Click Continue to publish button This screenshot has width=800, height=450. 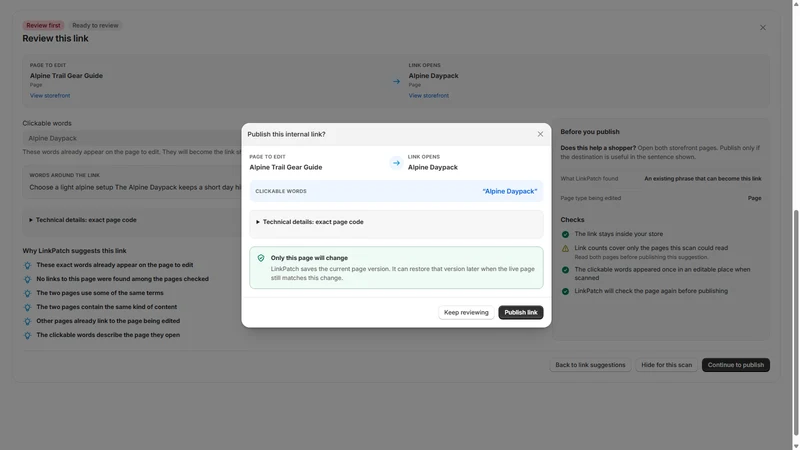[x=736, y=365]
